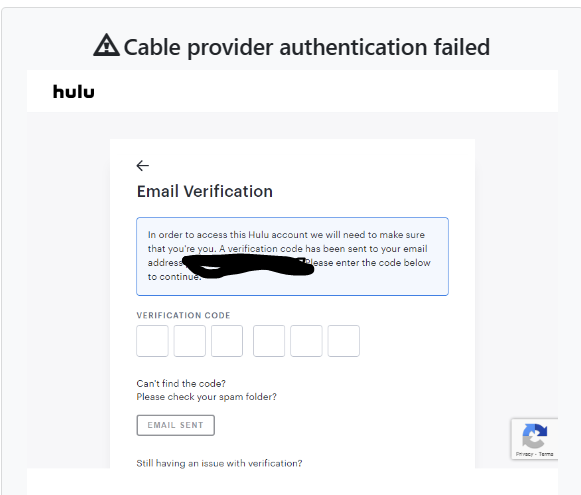Viewport: 581px width, 495px height.
Task: Click the blacked-out email address
Action: 249,265
